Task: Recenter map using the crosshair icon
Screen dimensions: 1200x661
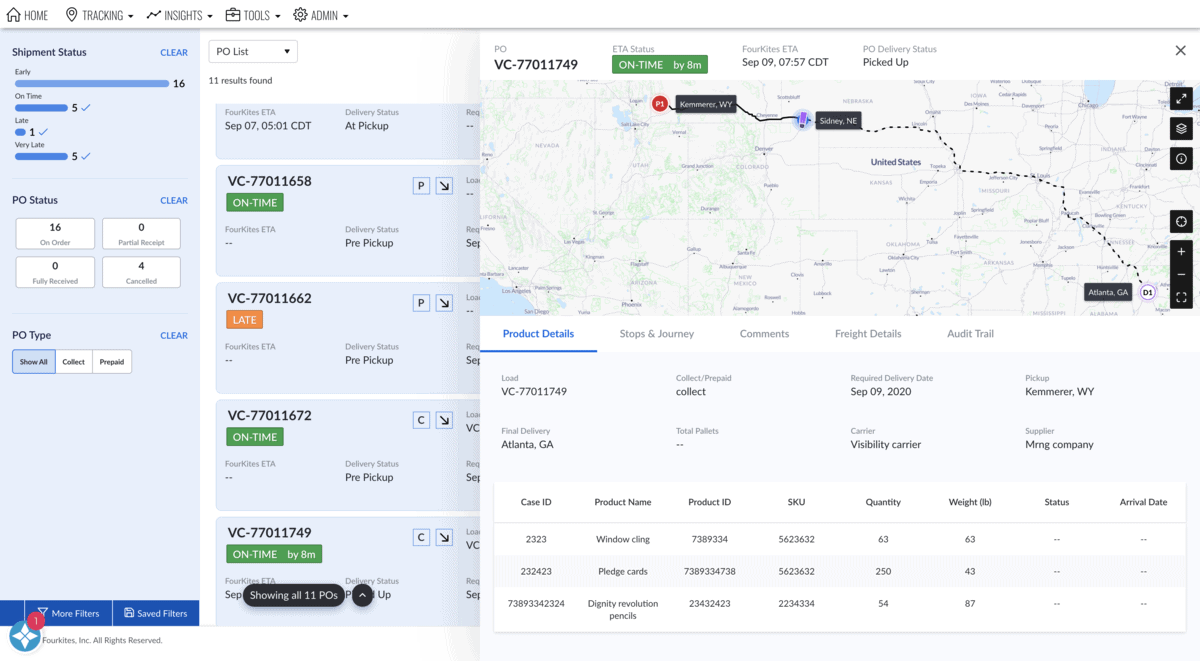Action: click(1181, 221)
